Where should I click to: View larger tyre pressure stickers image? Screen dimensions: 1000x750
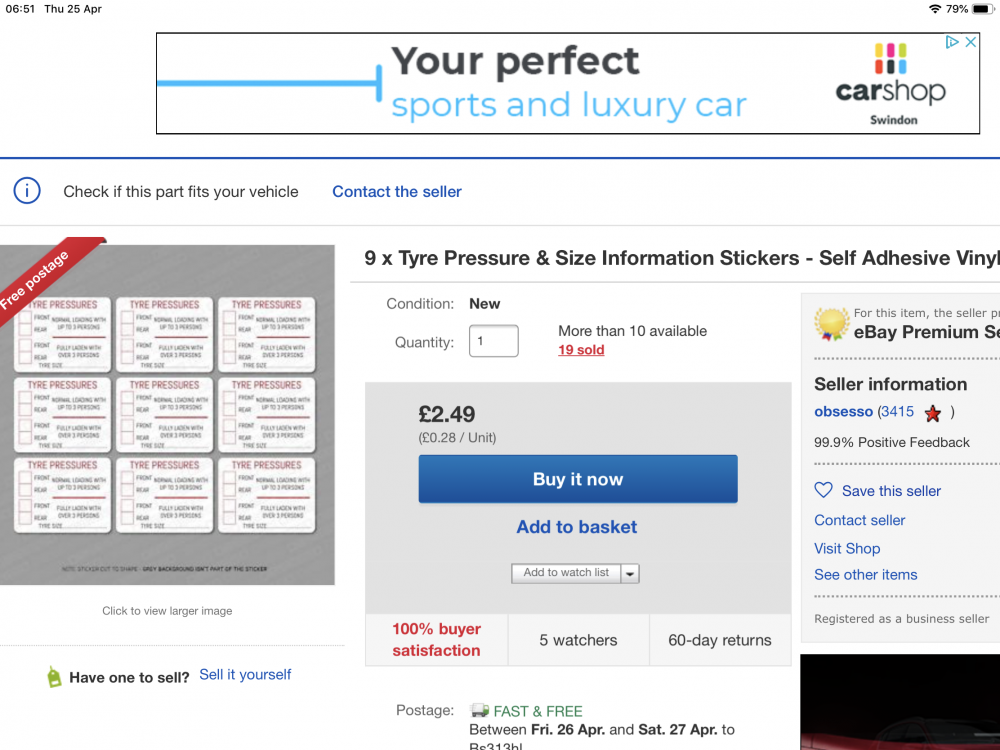coord(167,415)
